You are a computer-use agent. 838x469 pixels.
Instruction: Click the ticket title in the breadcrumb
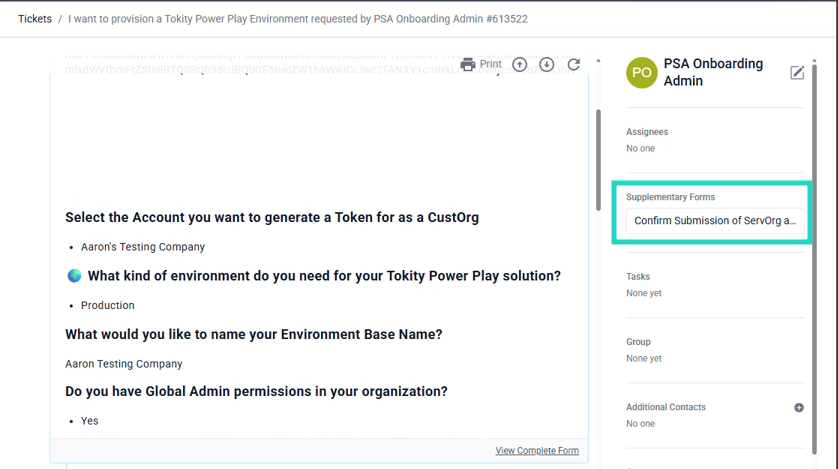pyautogui.click(x=297, y=19)
